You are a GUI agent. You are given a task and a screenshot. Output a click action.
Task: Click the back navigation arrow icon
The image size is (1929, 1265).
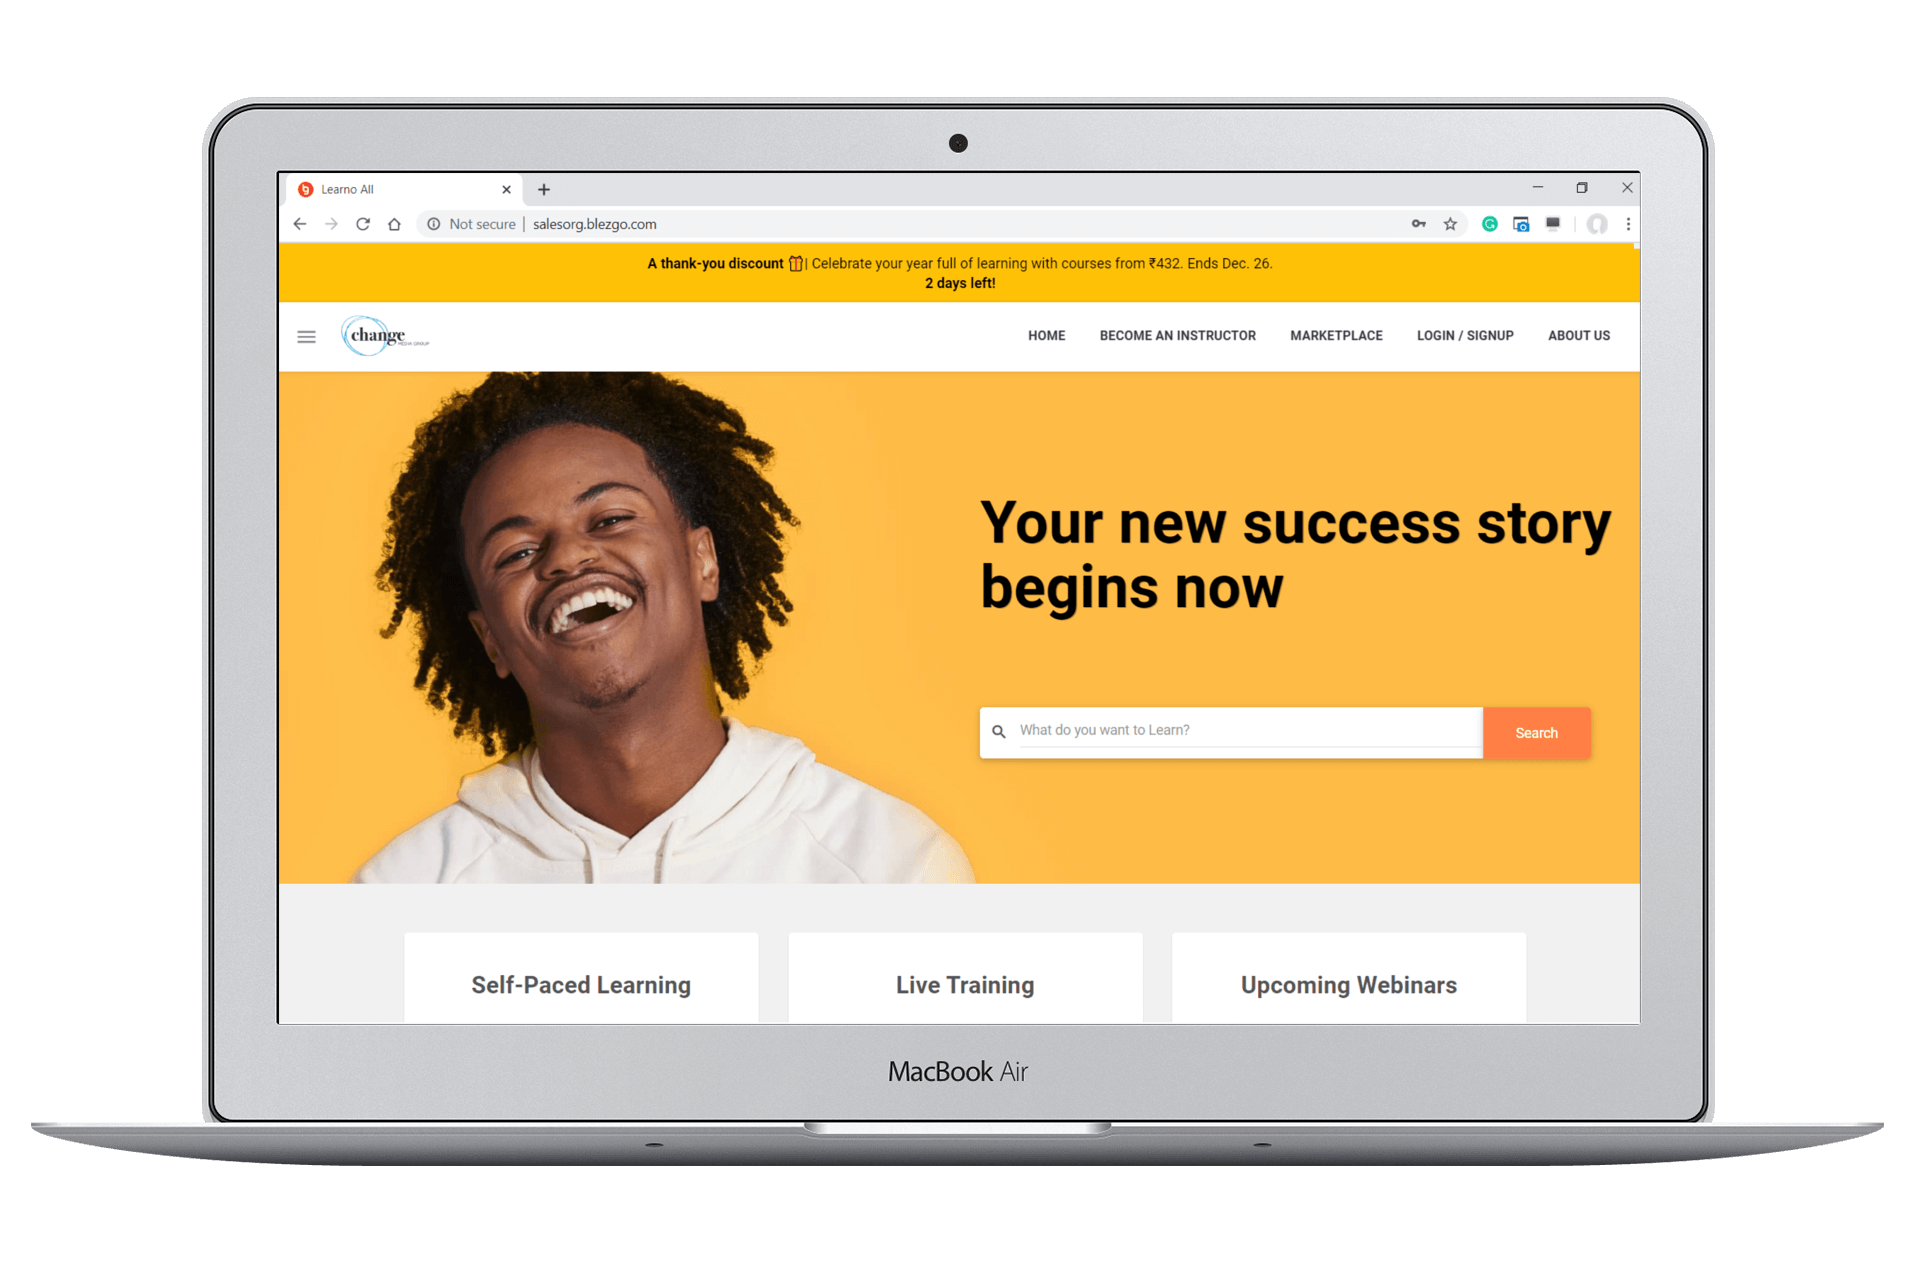303,223
